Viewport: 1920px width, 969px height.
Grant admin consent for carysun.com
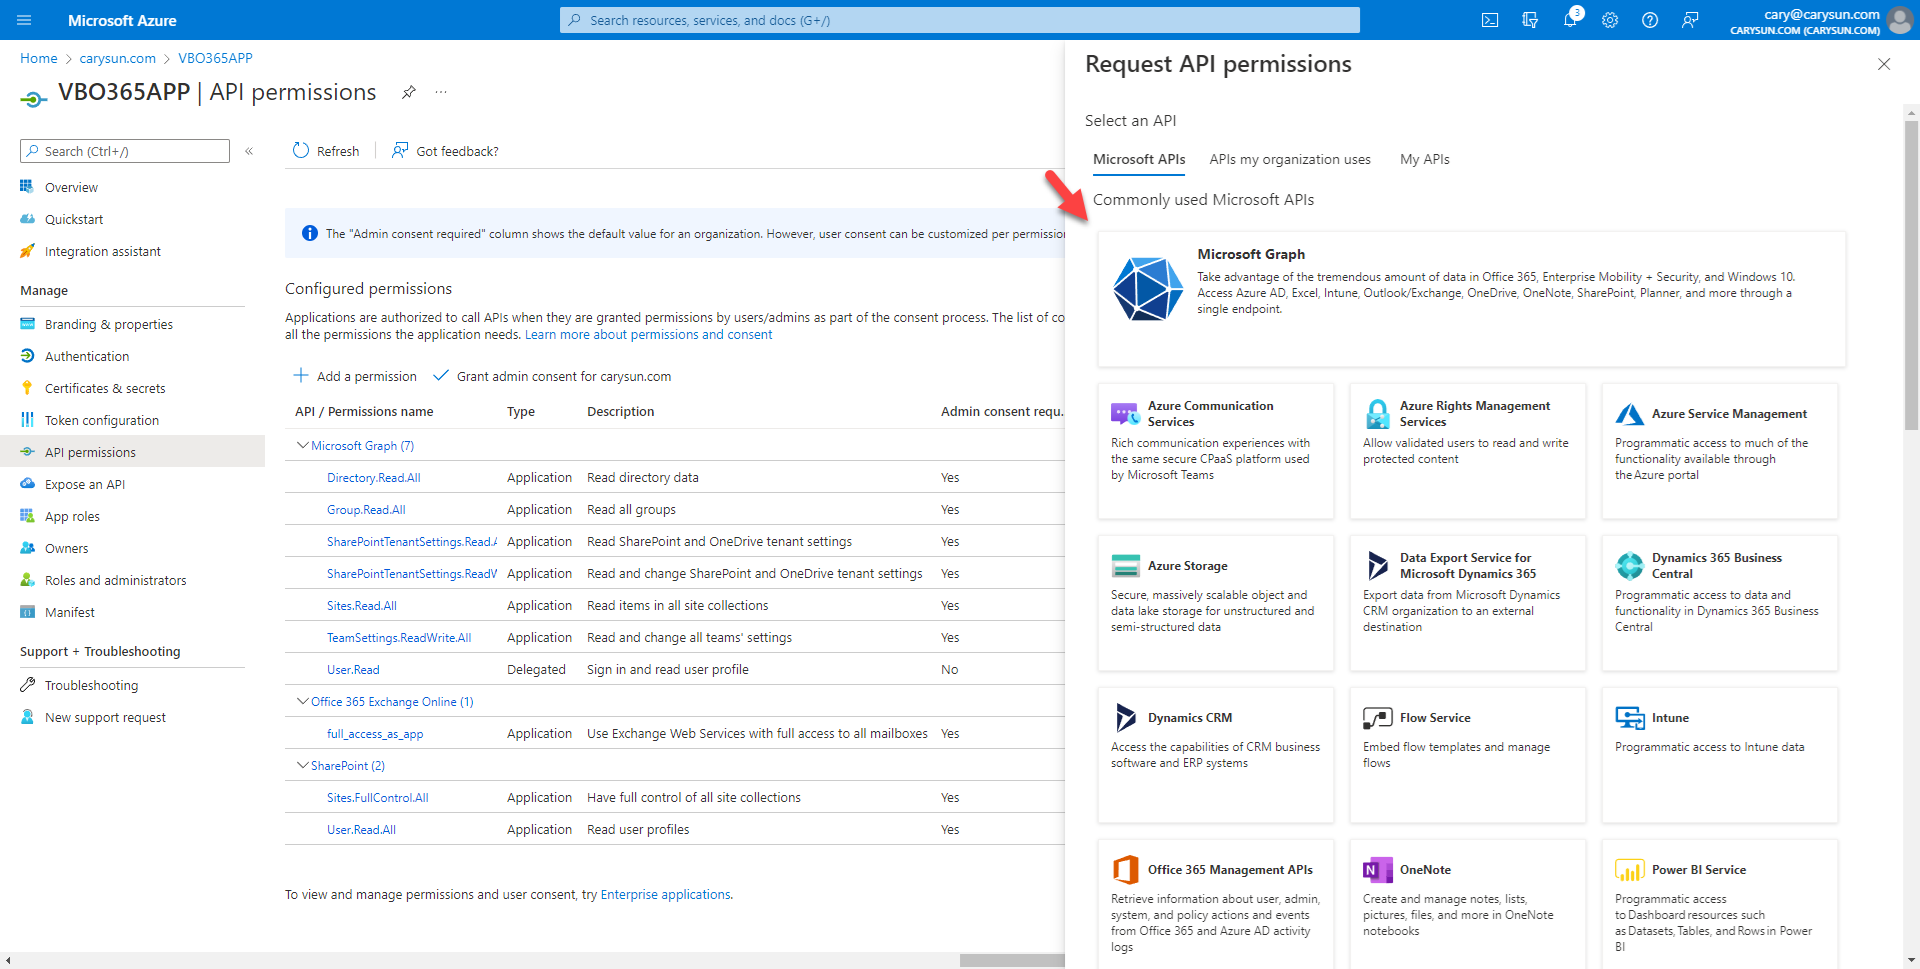tap(552, 376)
